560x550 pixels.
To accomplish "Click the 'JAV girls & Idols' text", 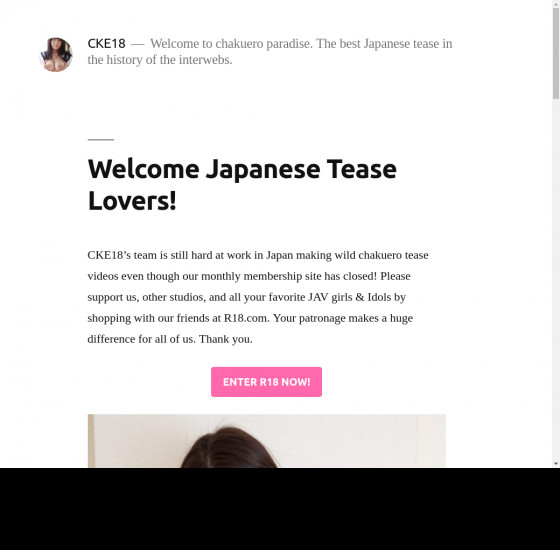I will click(x=349, y=297).
